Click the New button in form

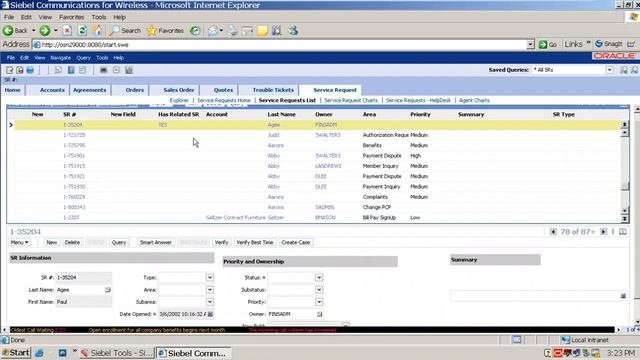[51, 242]
